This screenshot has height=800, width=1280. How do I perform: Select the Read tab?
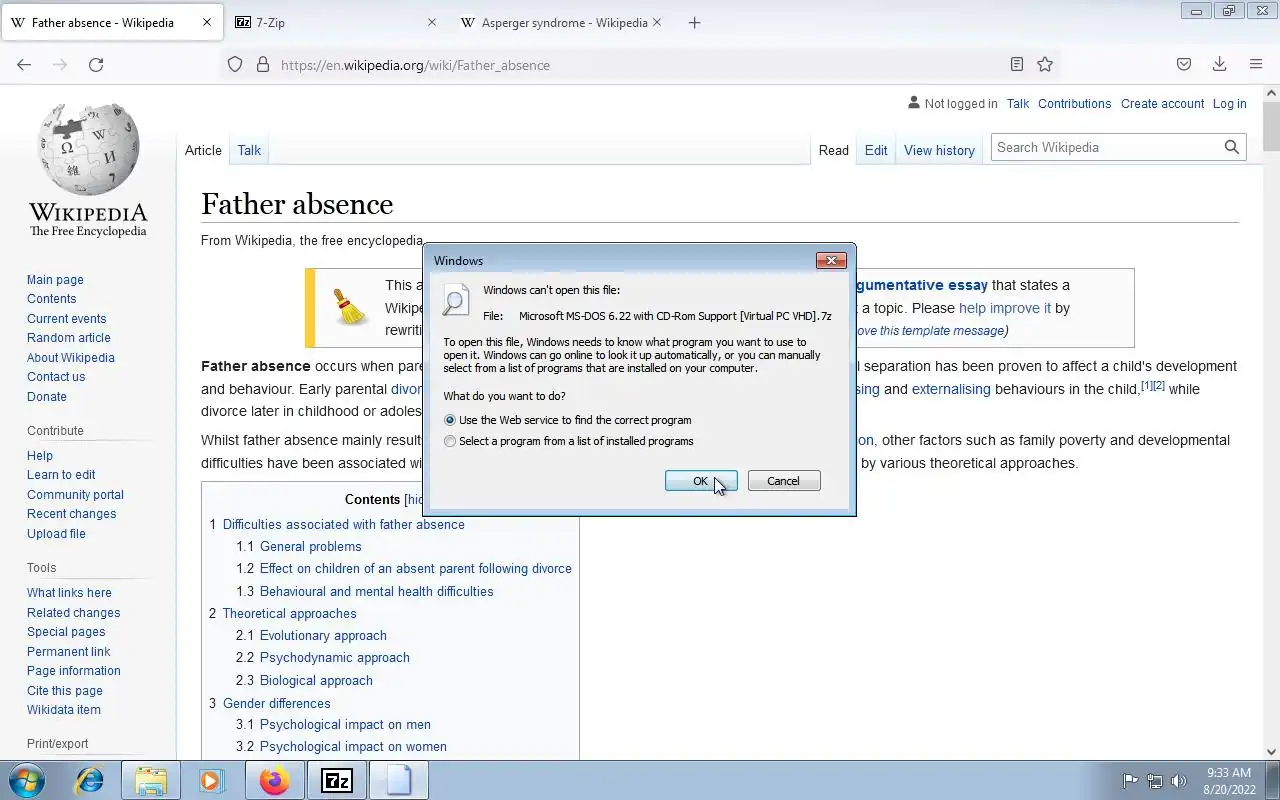coord(833,150)
